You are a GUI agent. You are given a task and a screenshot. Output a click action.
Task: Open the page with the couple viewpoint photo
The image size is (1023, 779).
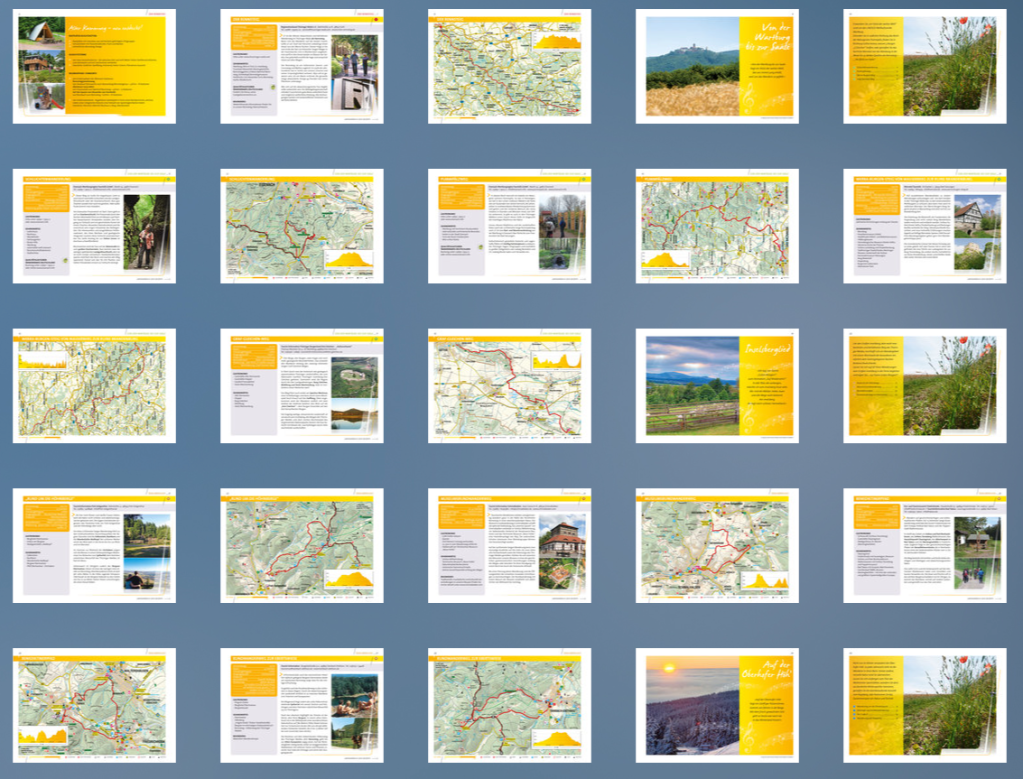click(x=94, y=546)
